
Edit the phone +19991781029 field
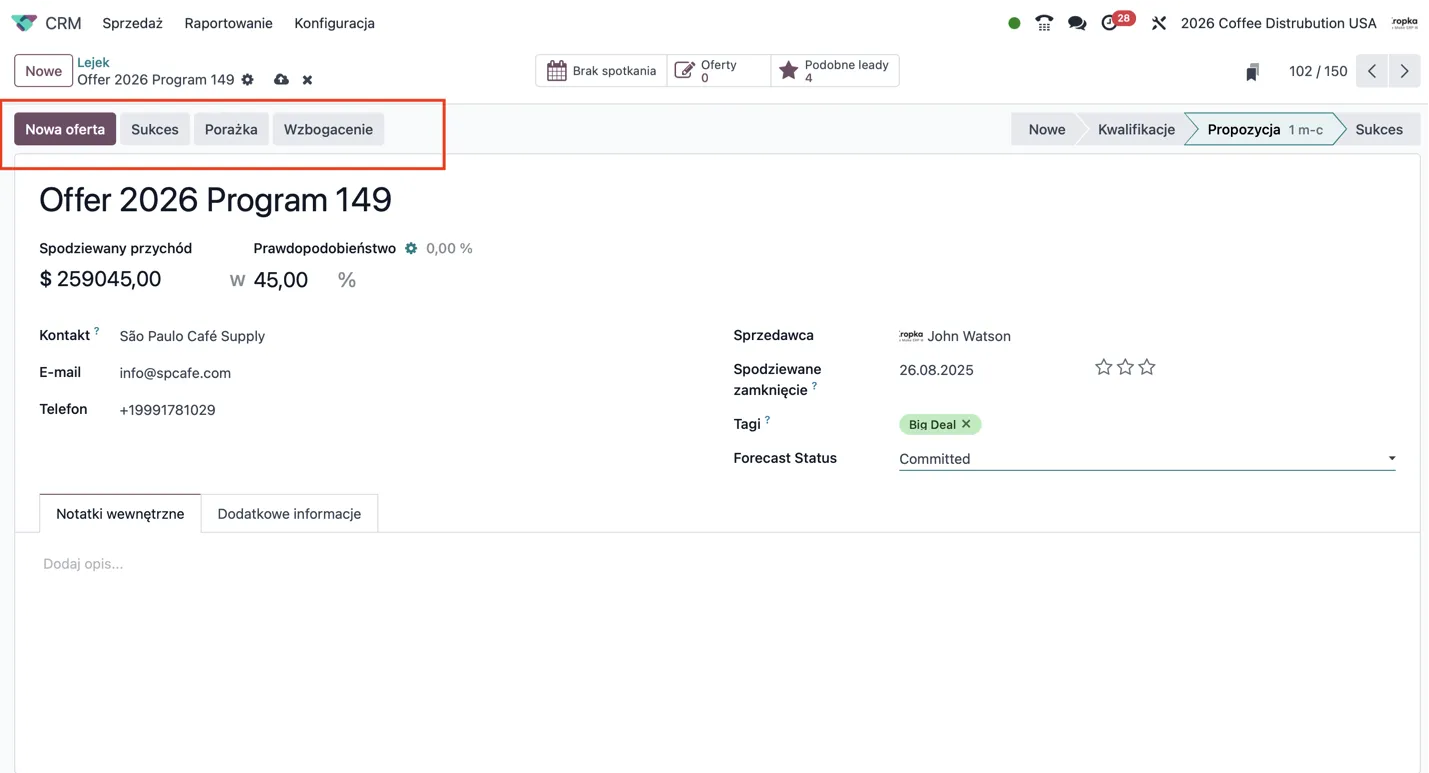[x=167, y=410]
